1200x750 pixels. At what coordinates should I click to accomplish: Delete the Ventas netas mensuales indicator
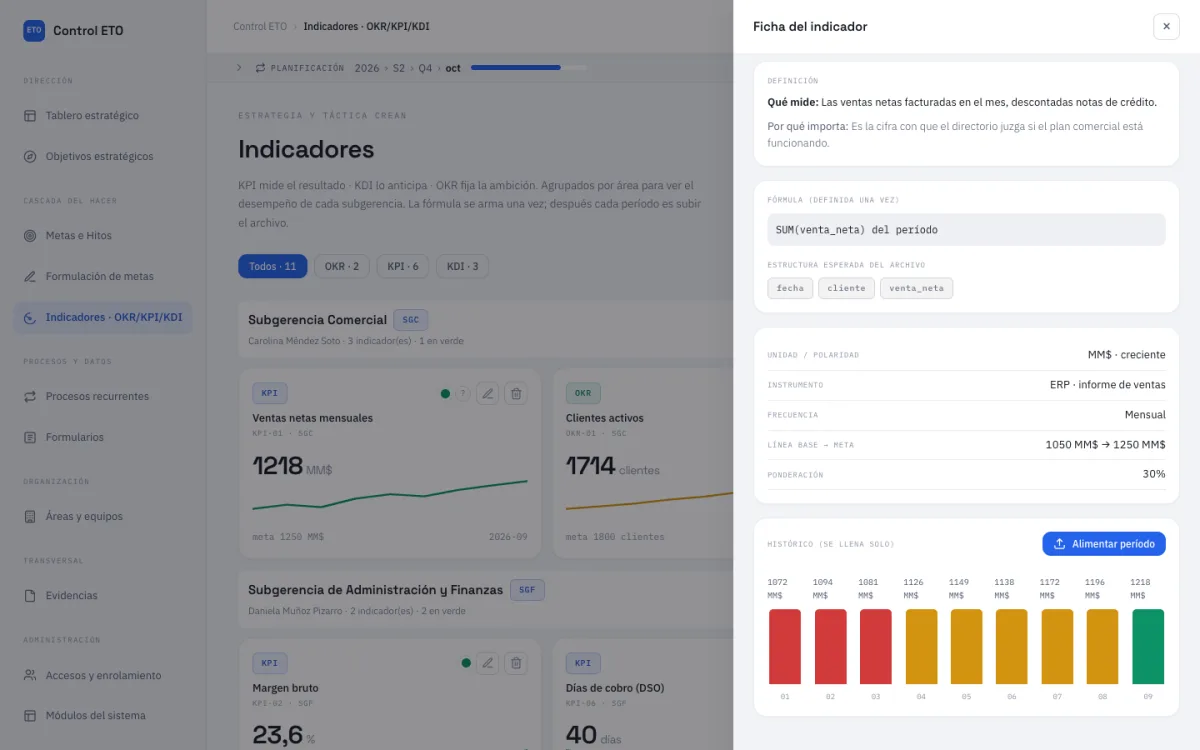(x=516, y=394)
